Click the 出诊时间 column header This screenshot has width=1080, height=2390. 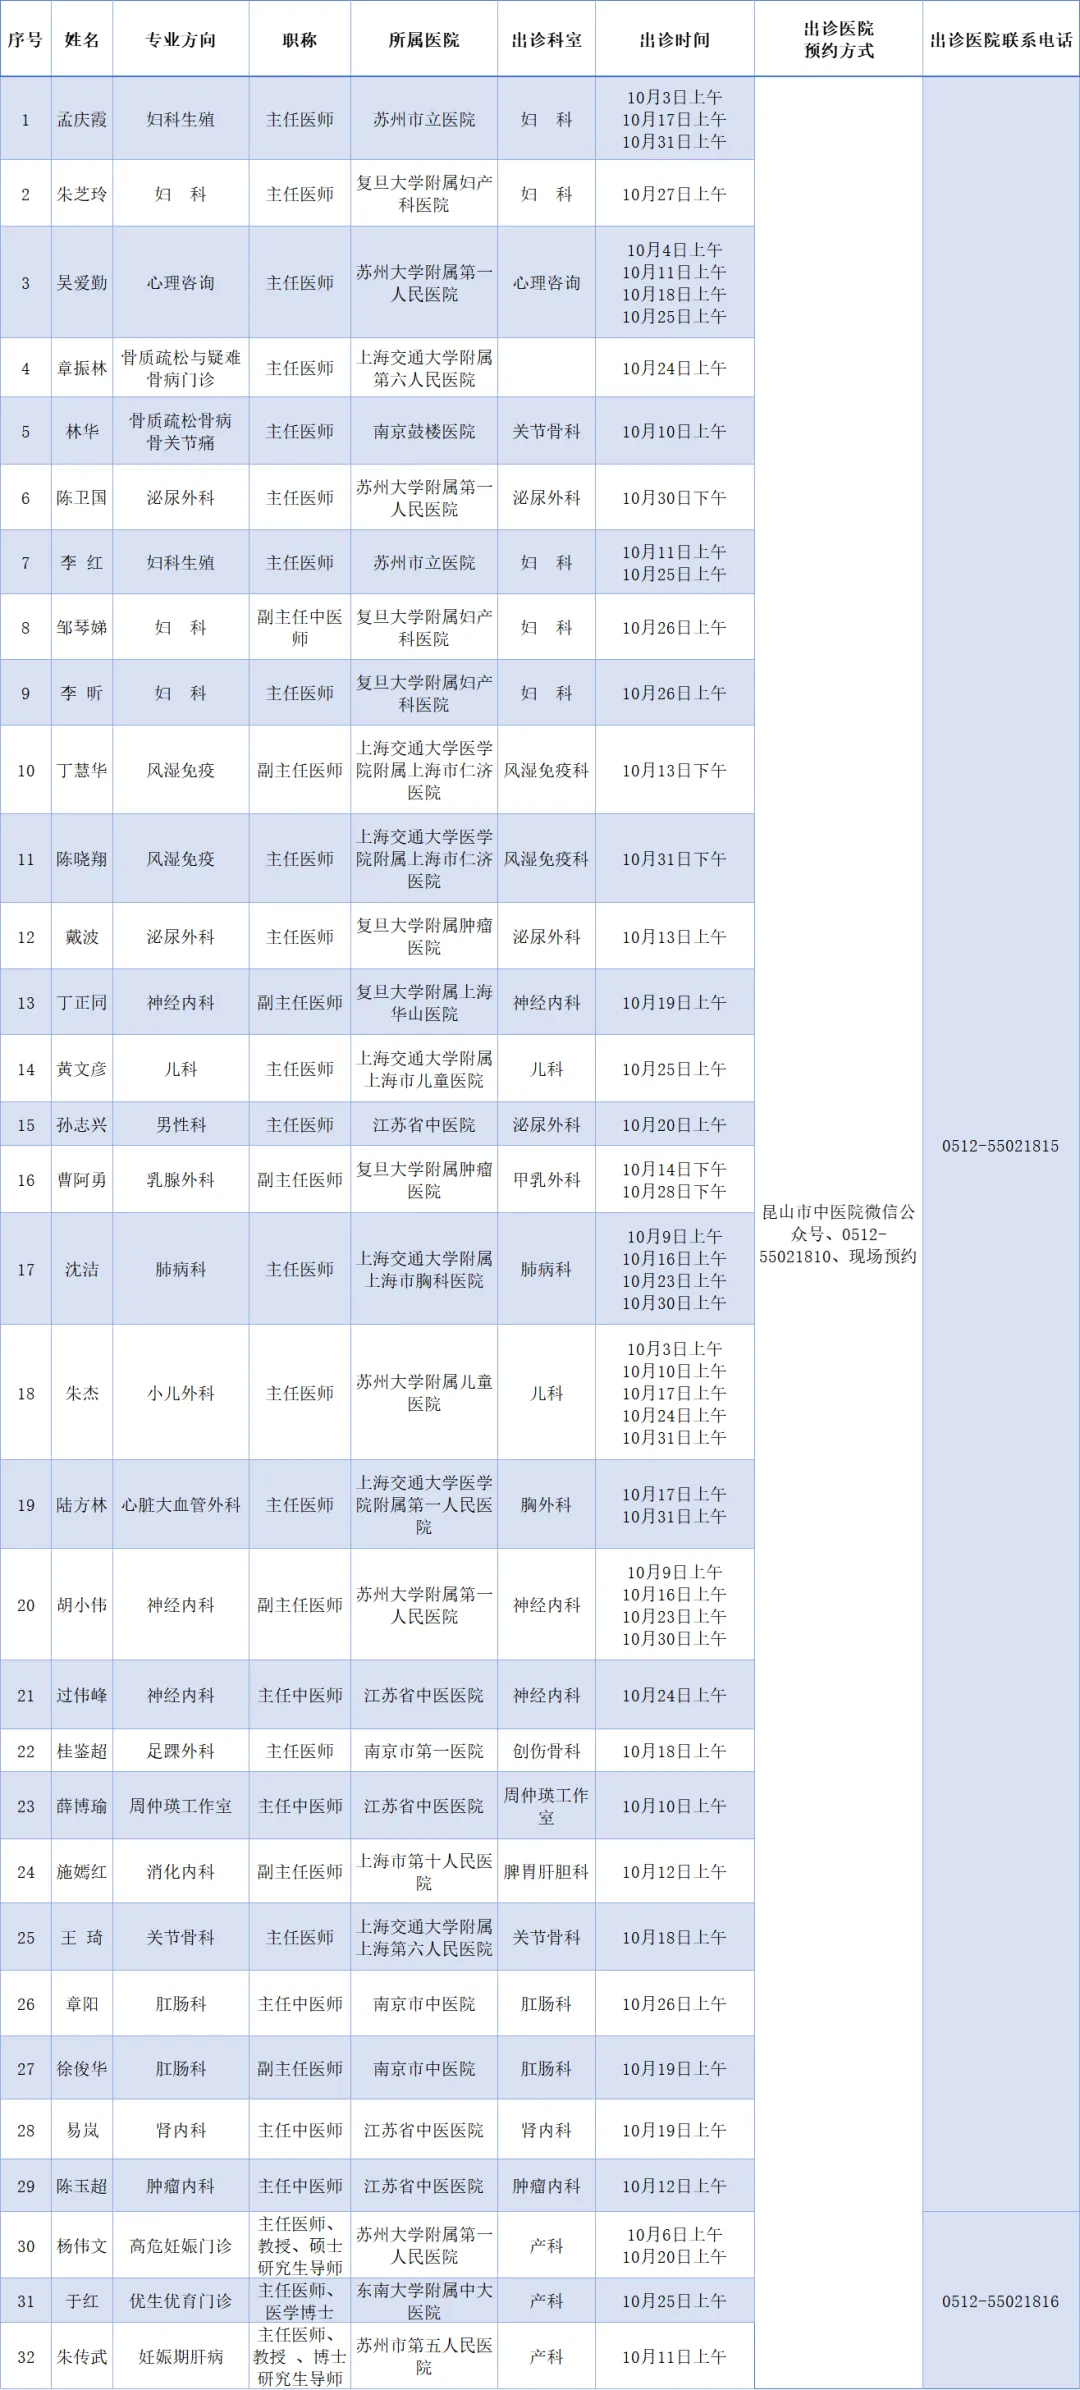674,40
